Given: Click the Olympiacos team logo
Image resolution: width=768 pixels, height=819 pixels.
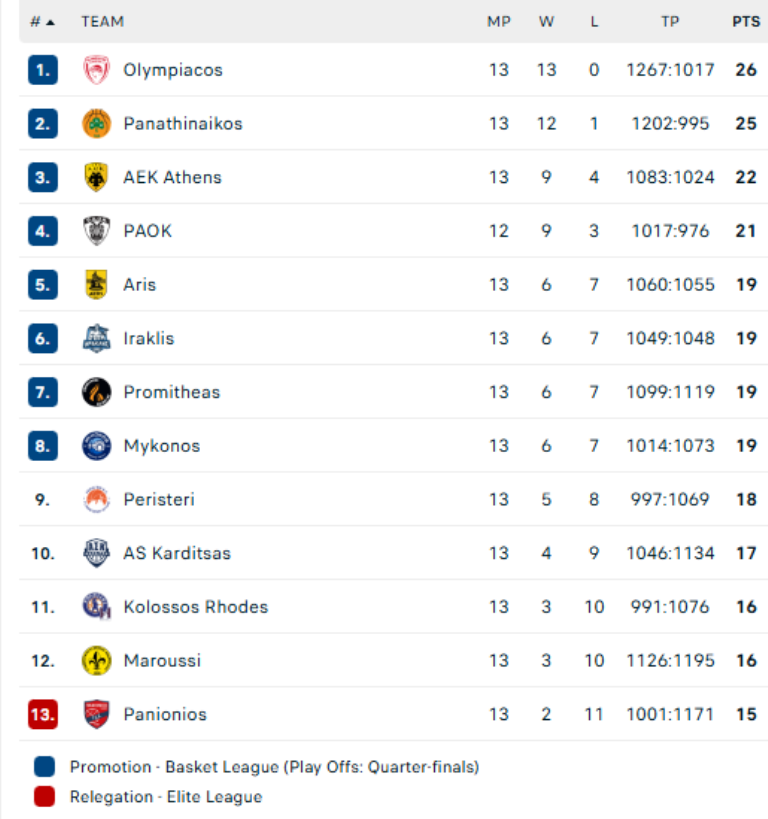Looking at the screenshot, I should pyautogui.click(x=96, y=70).
